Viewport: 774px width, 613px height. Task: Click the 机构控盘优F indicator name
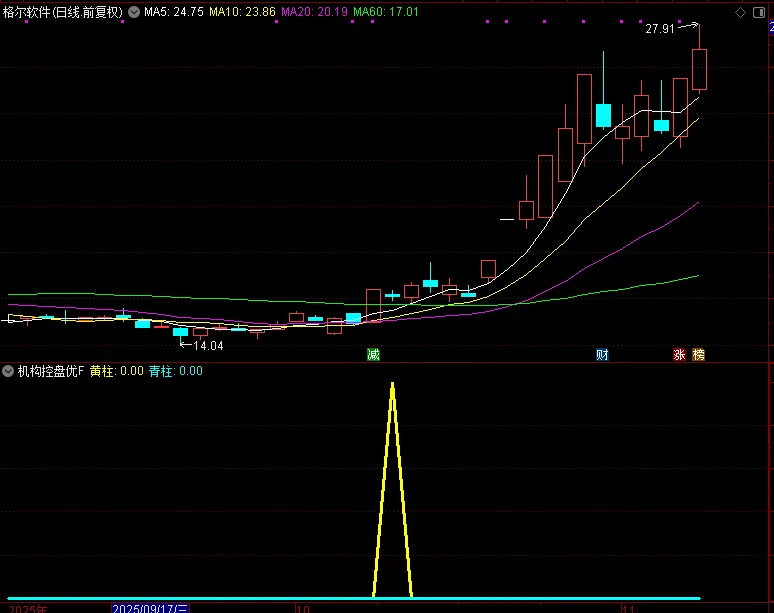[x=51, y=371]
